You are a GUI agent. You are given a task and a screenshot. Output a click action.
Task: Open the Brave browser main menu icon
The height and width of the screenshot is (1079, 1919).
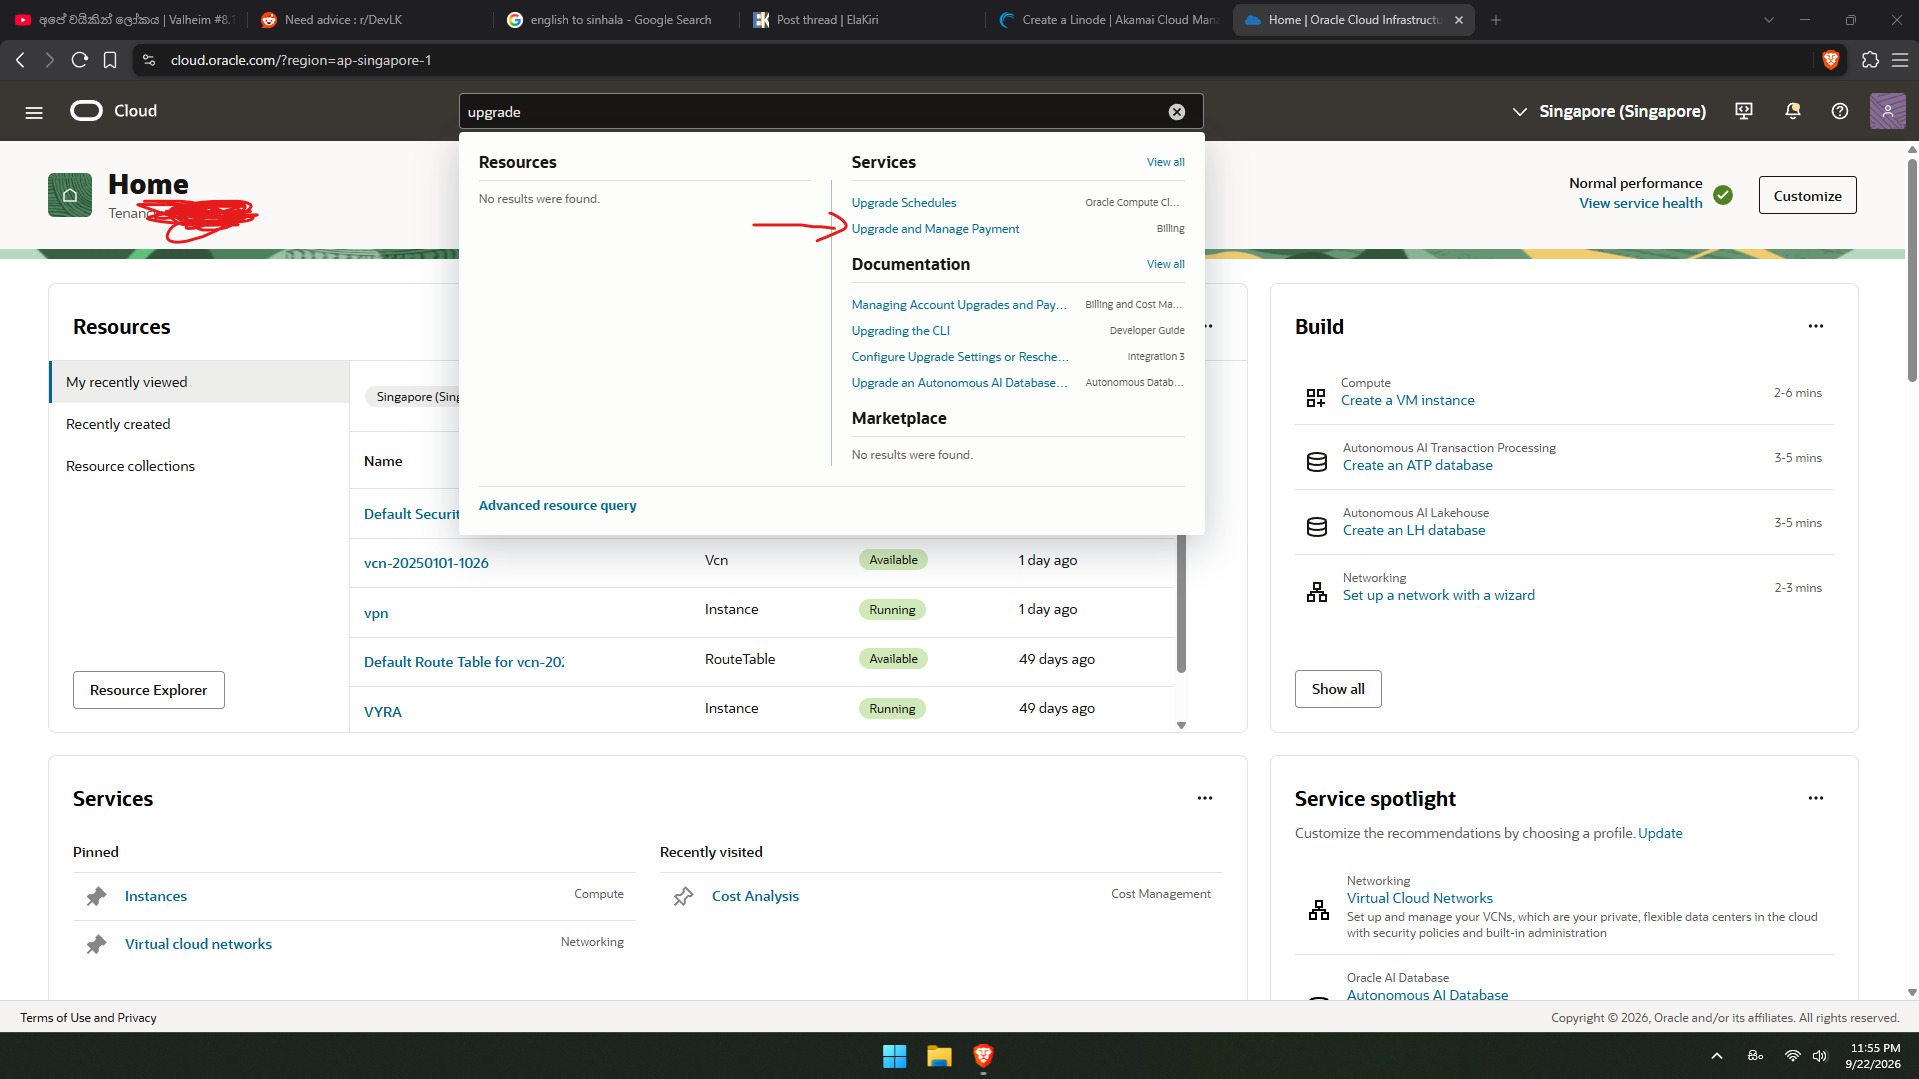[1900, 60]
